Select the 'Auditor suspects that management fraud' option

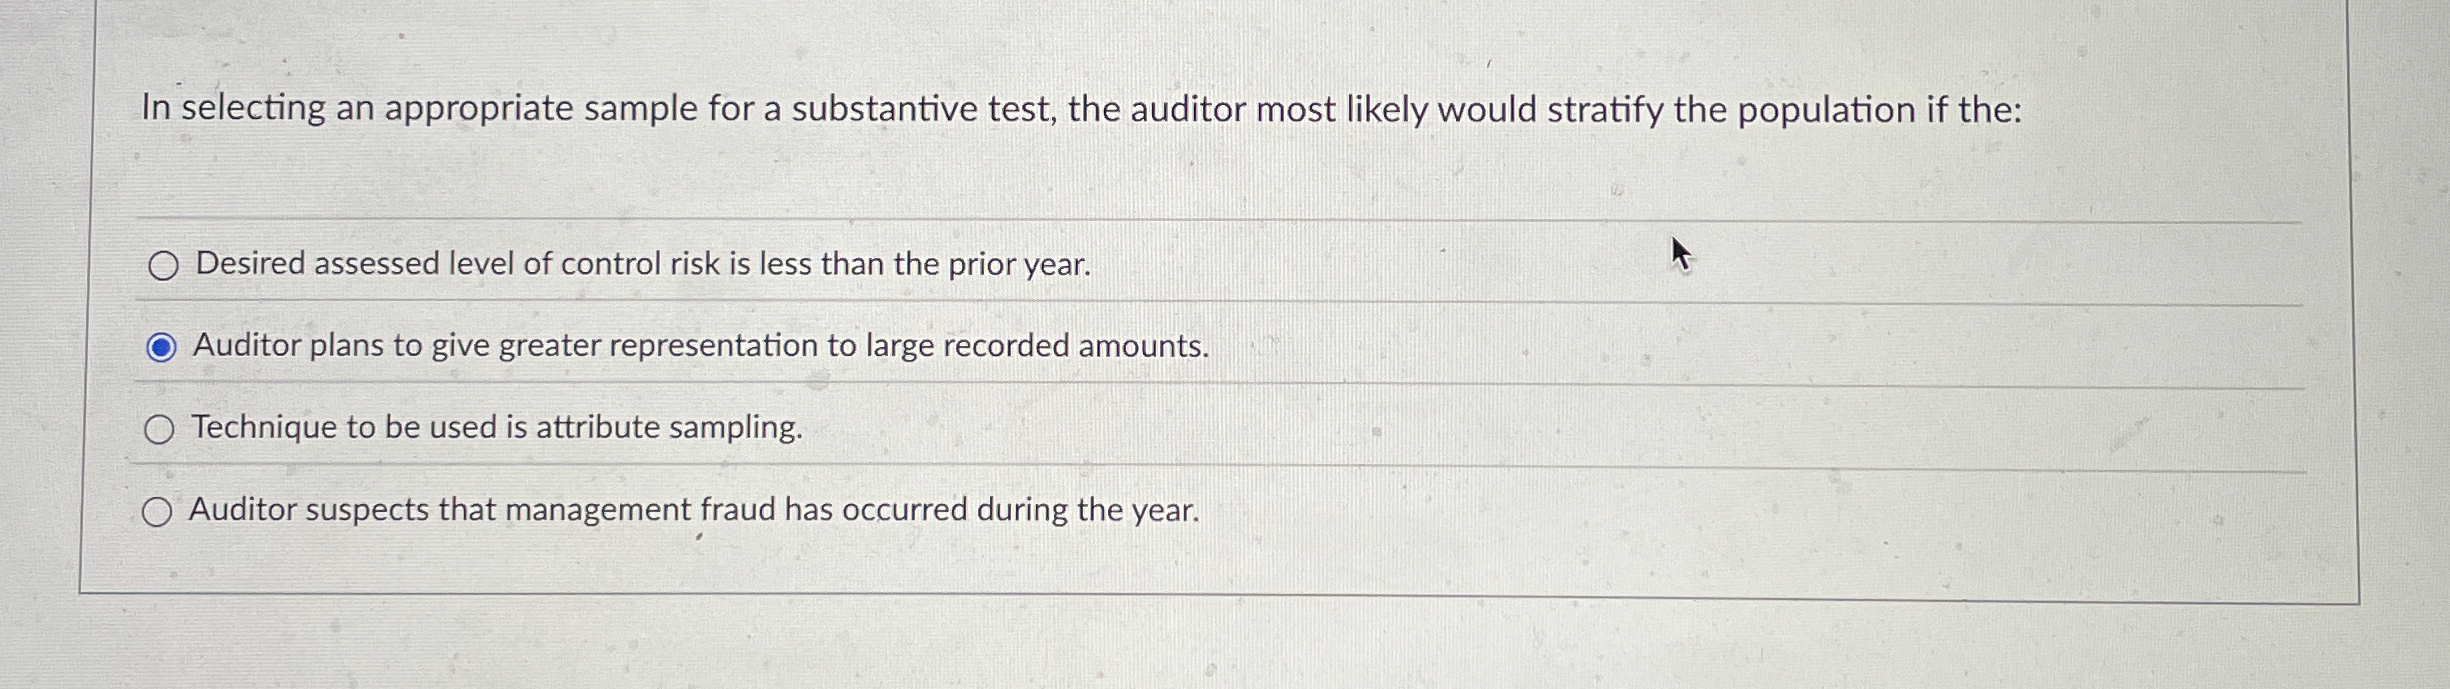160,511
